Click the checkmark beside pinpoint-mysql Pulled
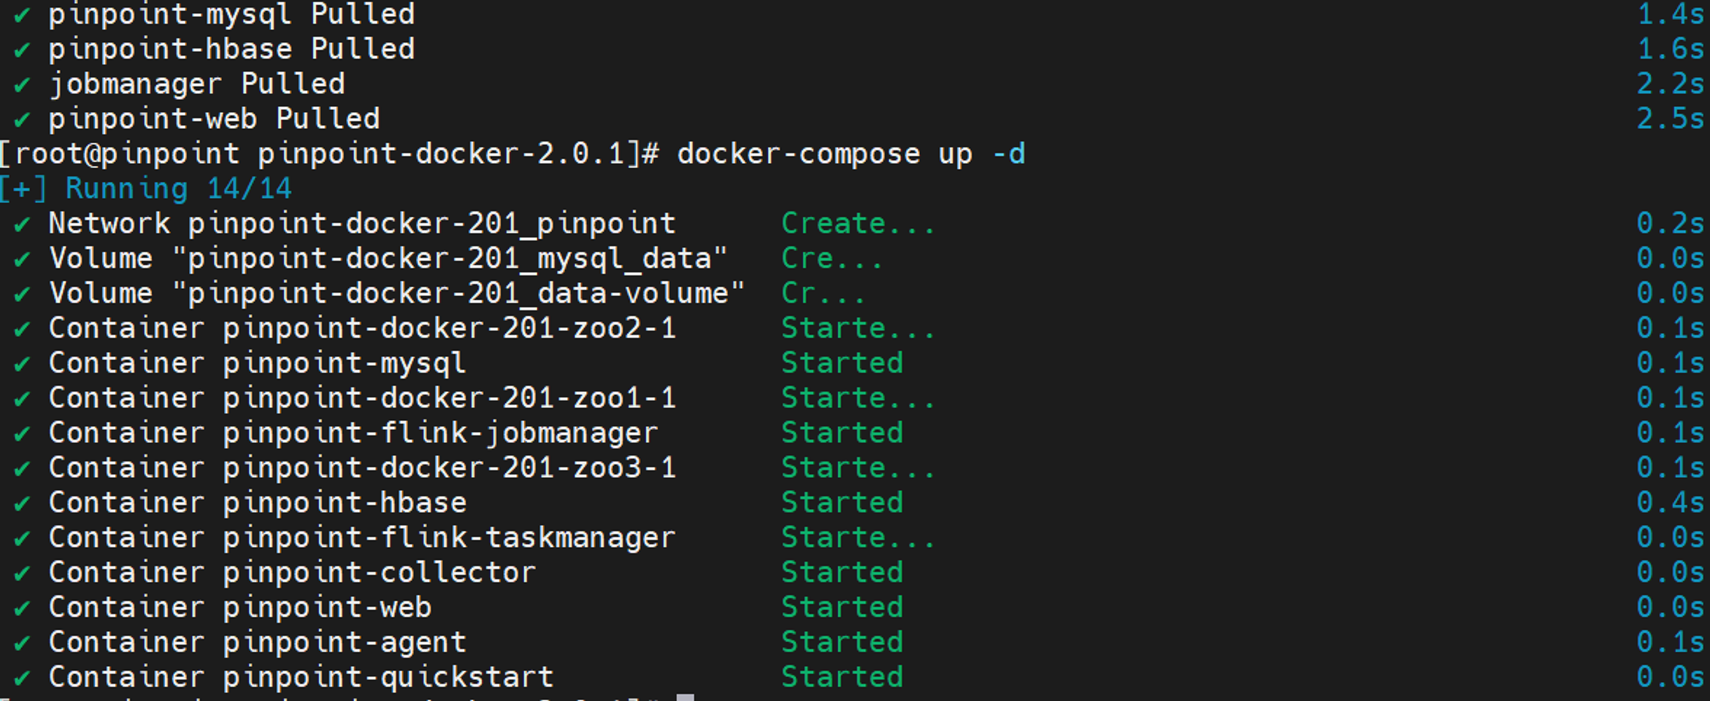The width and height of the screenshot is (1710, 701). (21, 16)
